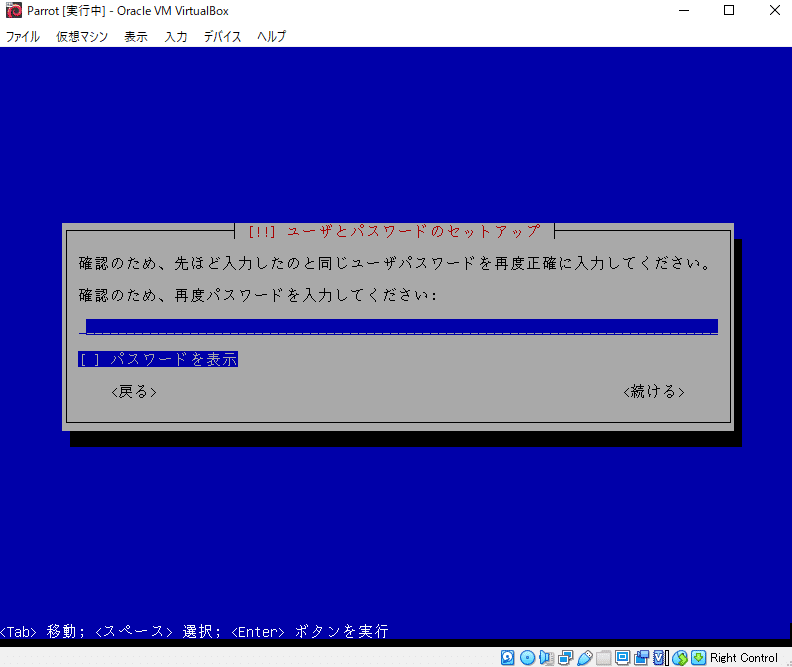The height and width of the screenshot is (667, 792).
Task: Click the <続ける> continue button
Action: coord(654,391)
